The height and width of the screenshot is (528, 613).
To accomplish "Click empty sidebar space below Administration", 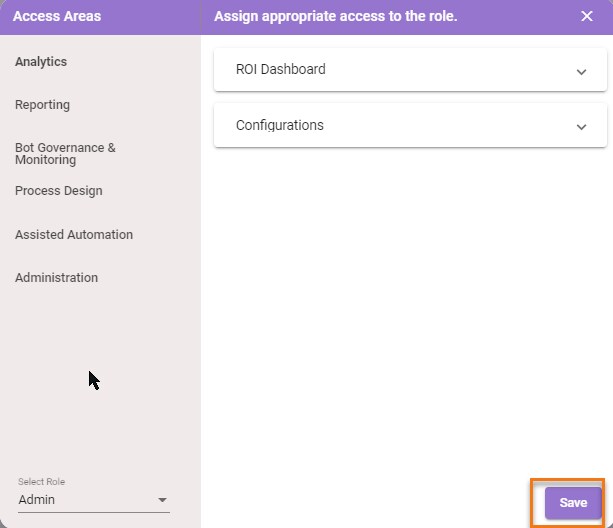I will click(x=100, y=375).
